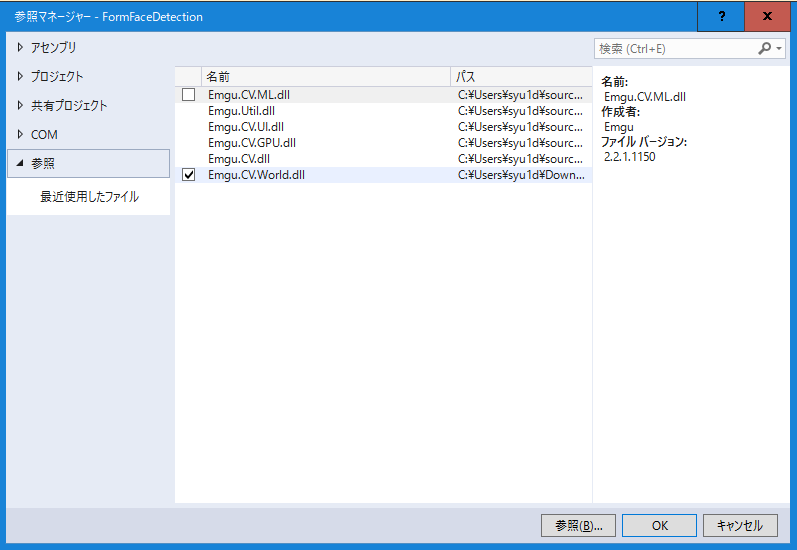
Task: Select the Emgu.CV.World.dll name
Action: point(256,175)
